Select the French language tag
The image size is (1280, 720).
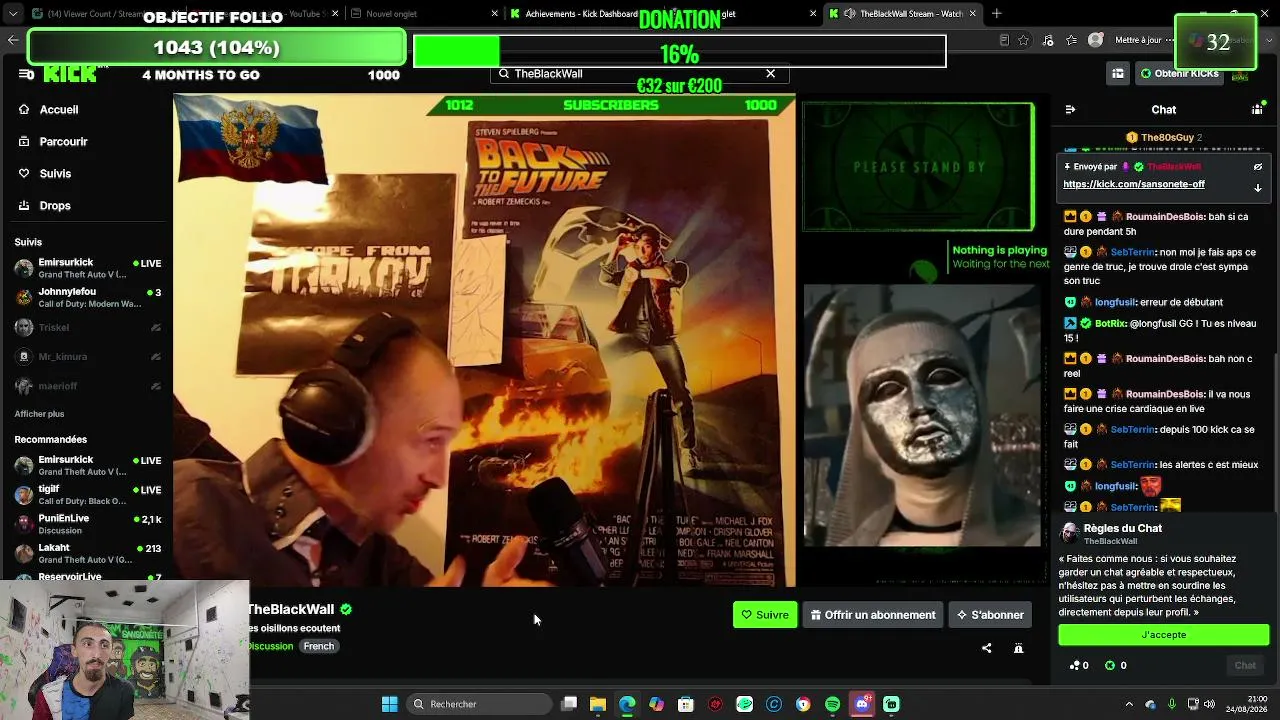(x=319, y=646)
